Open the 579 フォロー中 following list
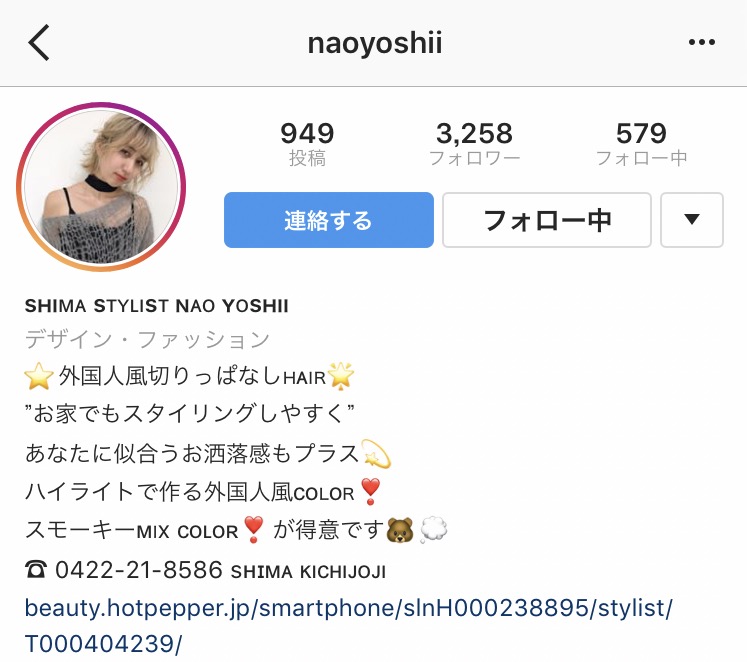The width and height of the screenshot is (747, 662). 641,144
